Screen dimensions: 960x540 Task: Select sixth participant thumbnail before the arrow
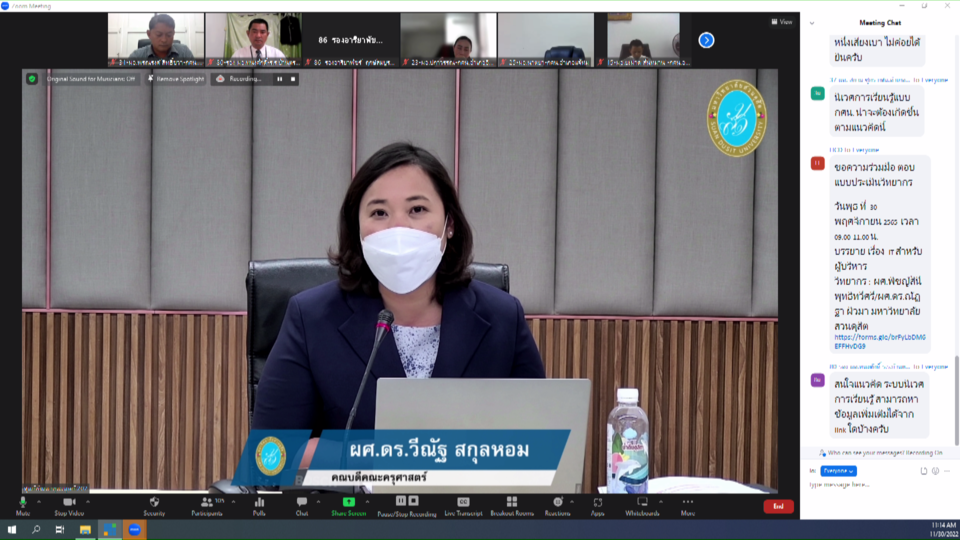point(643,40)
